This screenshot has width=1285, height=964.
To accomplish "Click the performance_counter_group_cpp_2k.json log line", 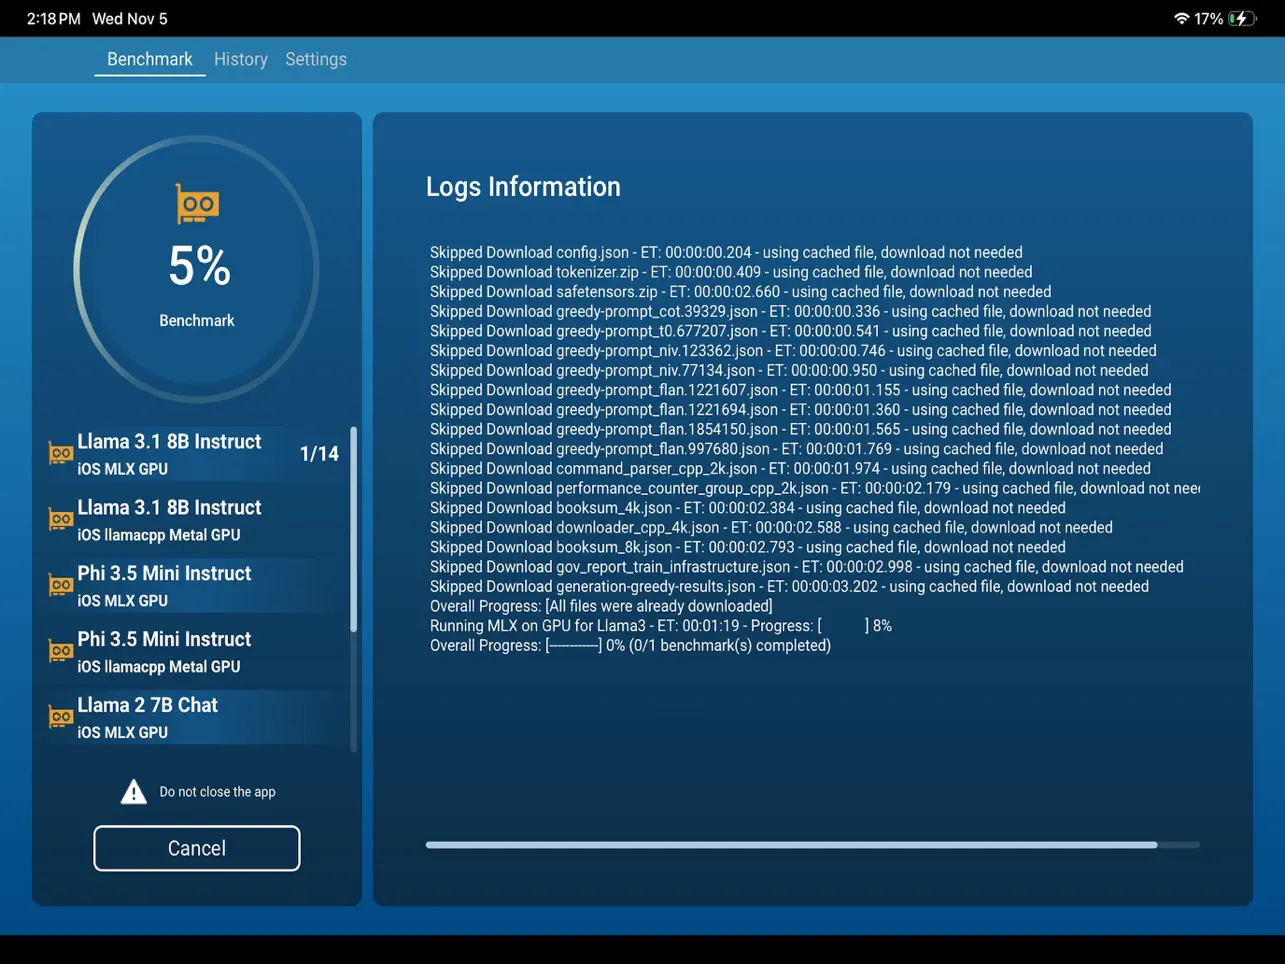I will point(814,488).
